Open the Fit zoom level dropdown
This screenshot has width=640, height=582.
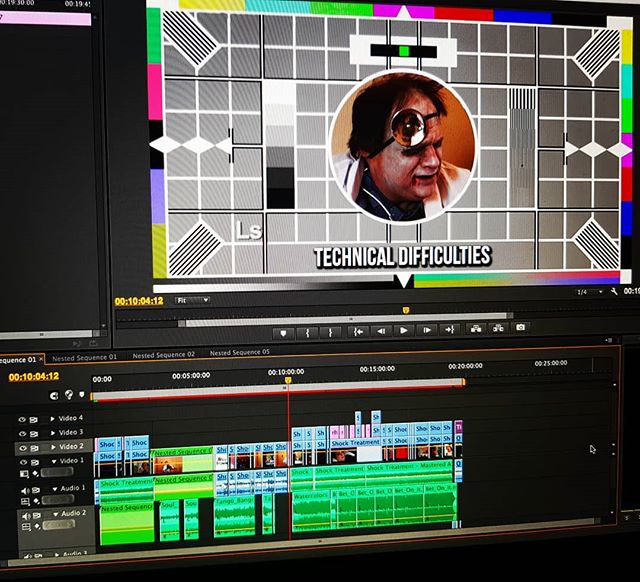[192, 300]
